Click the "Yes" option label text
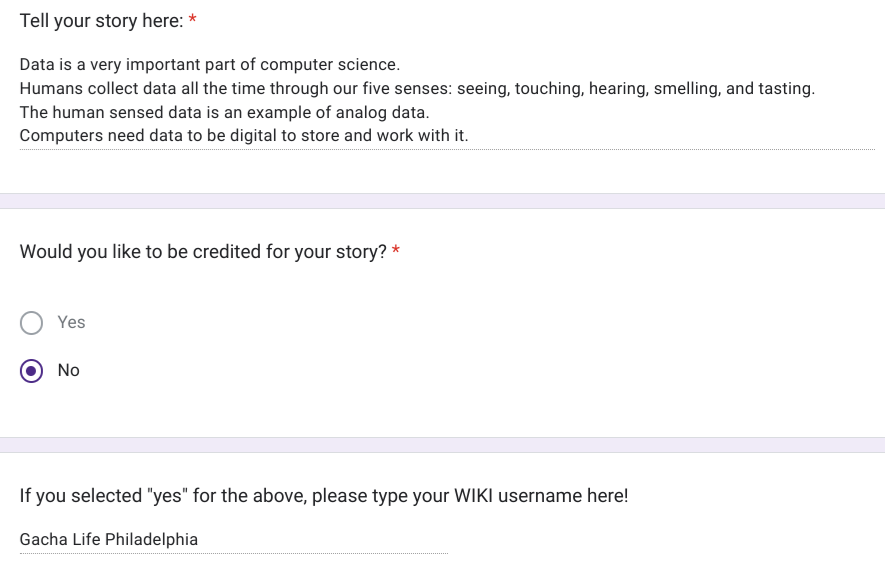The height and width of the screenshot is (571, 885). pyautogui.click(x=71, y=323)
